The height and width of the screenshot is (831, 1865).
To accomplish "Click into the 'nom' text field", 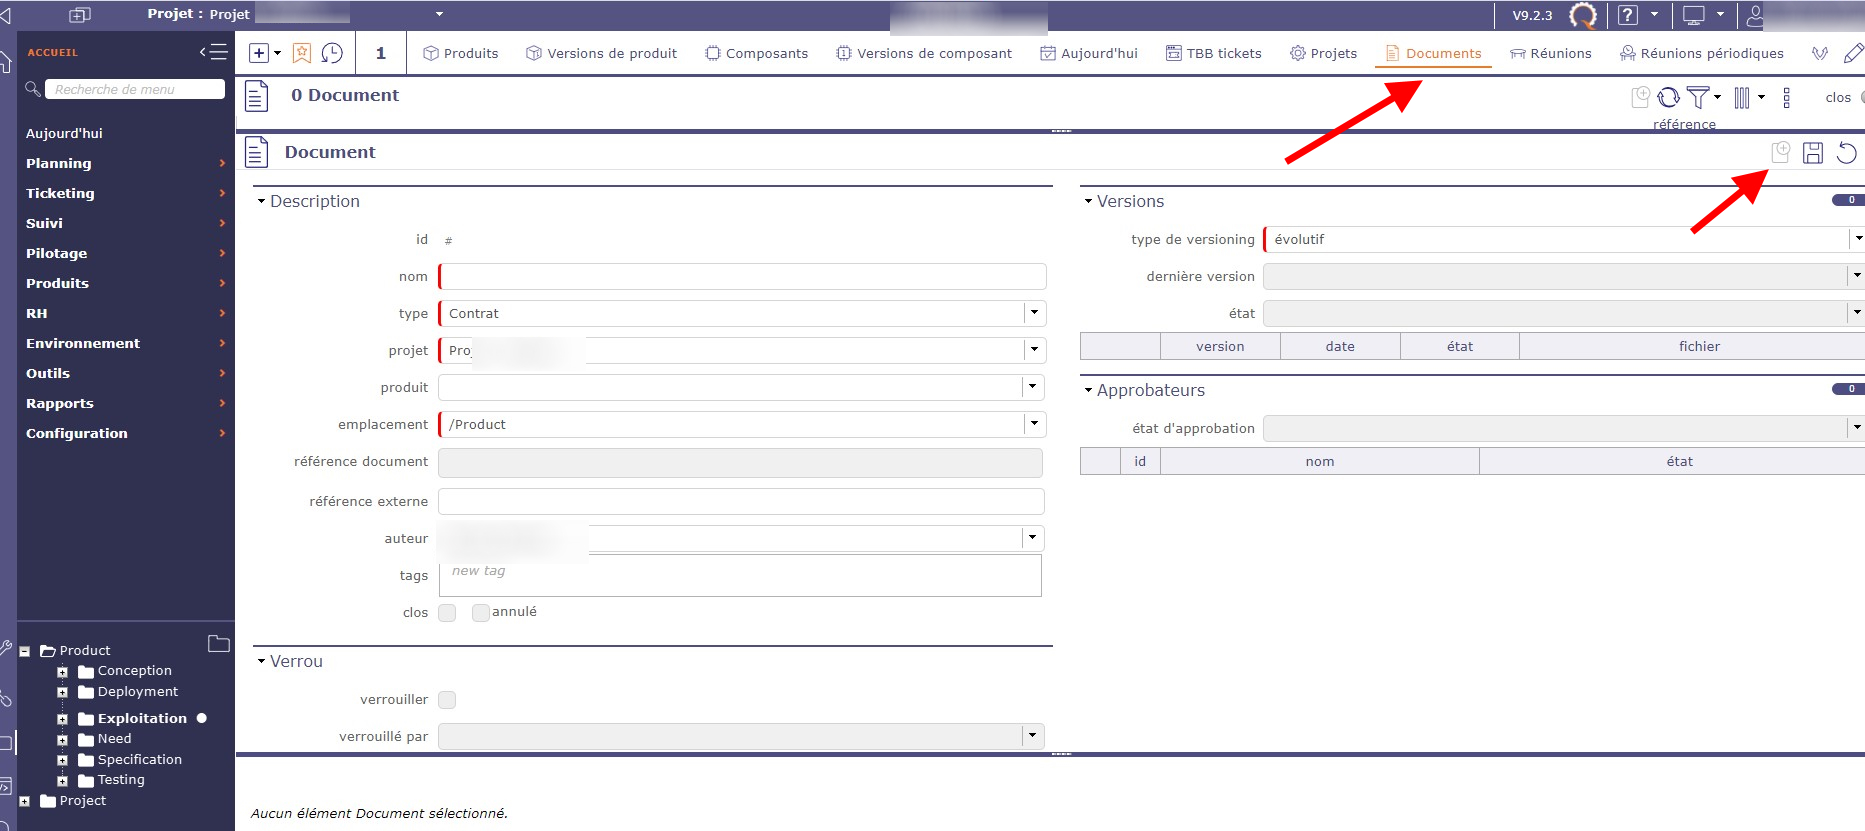I will (x=742, y=276).
